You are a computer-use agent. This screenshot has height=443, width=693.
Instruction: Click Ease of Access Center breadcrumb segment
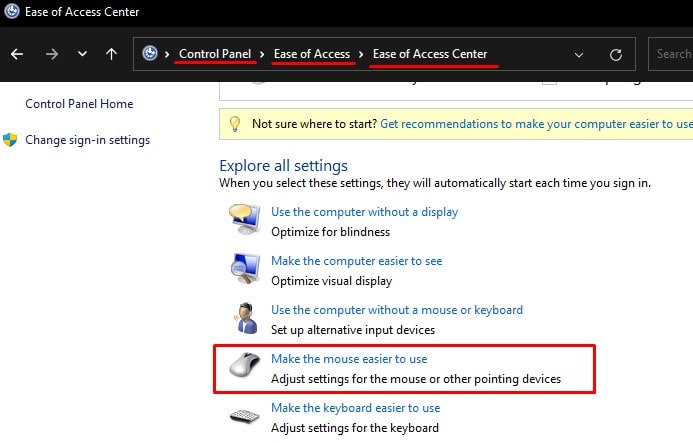pyautogui.click(x=430, y=54)
